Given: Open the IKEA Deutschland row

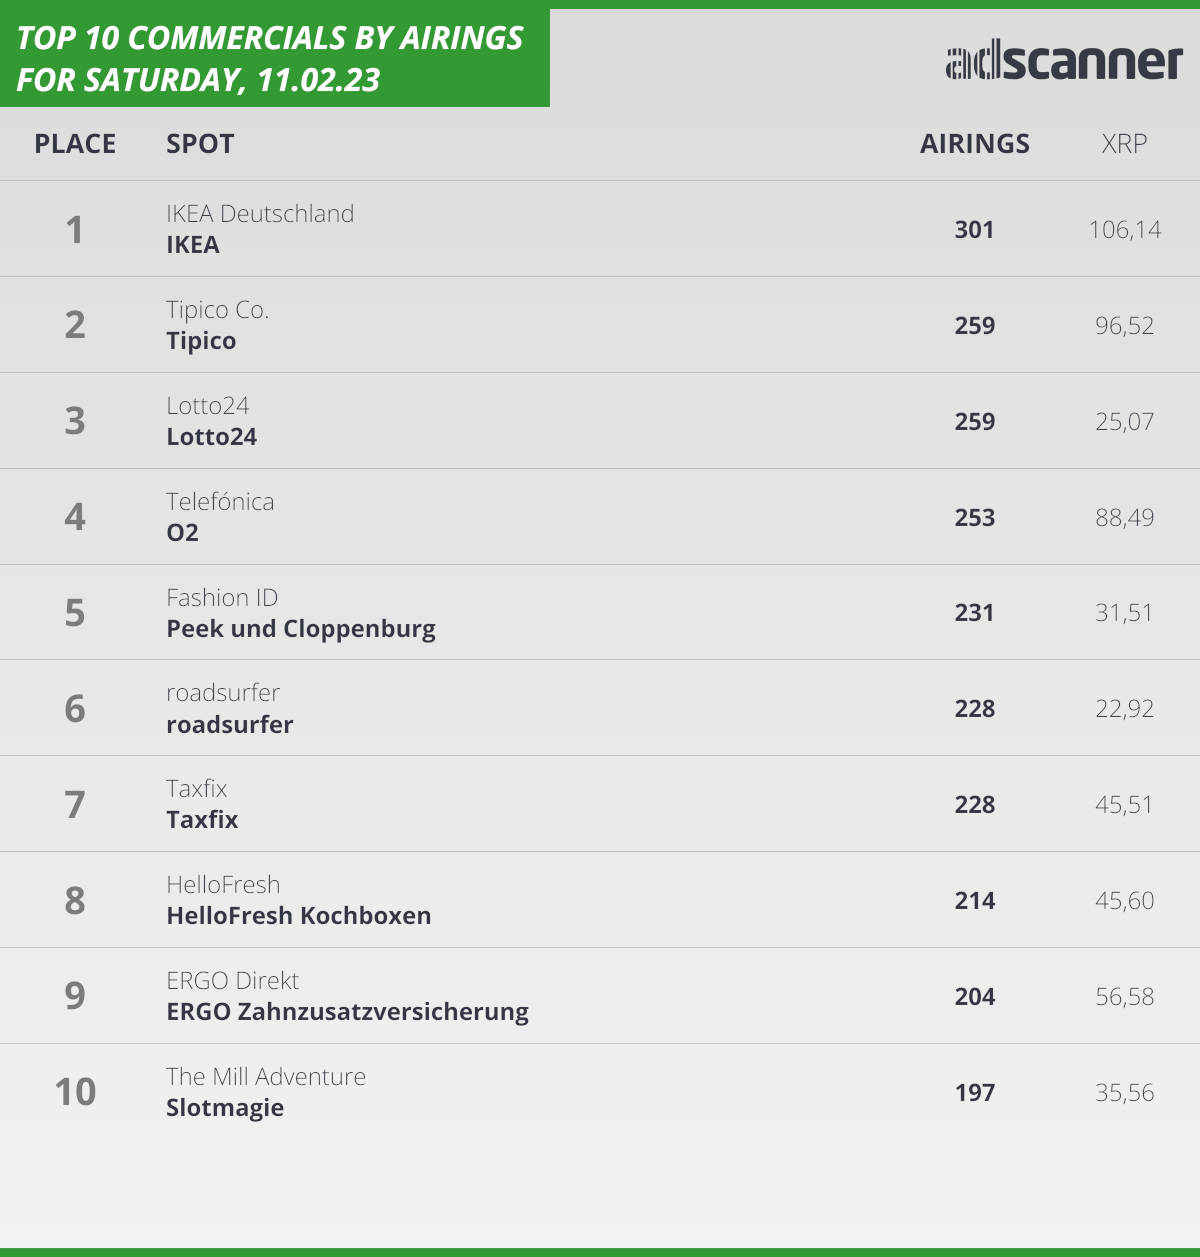Looking at the screenshot, I should click(600, 229).
